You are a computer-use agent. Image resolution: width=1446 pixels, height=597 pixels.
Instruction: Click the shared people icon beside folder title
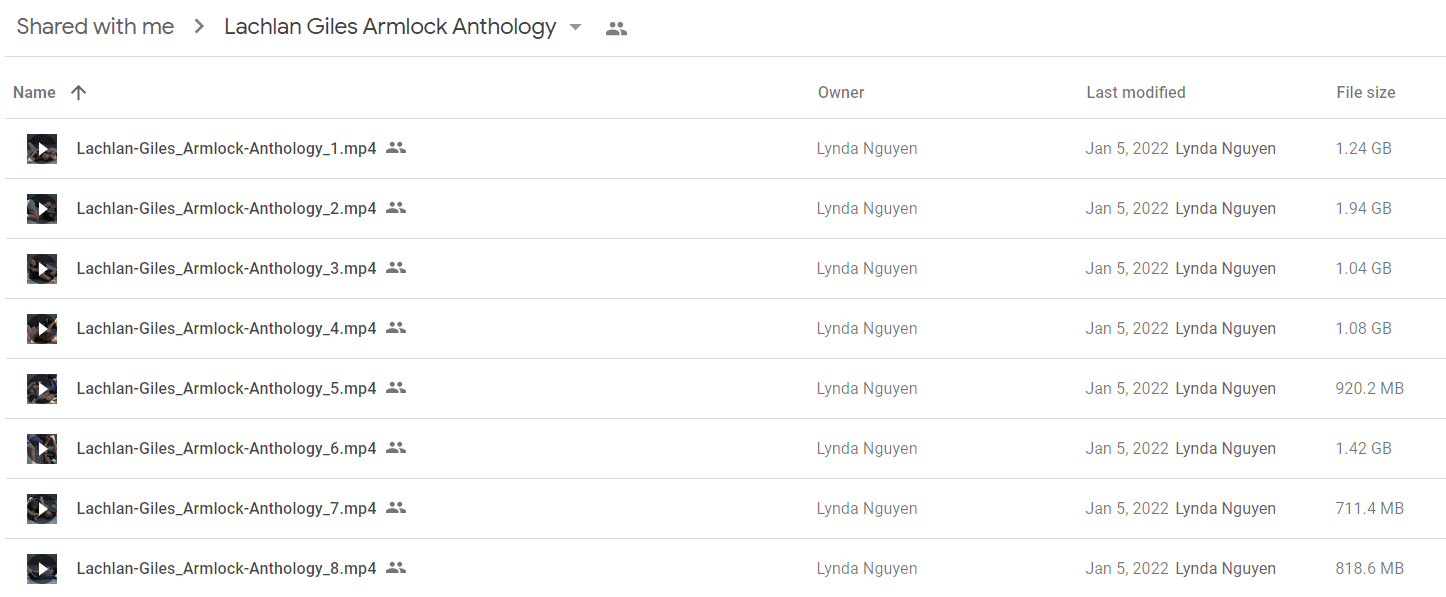(616, 29)
